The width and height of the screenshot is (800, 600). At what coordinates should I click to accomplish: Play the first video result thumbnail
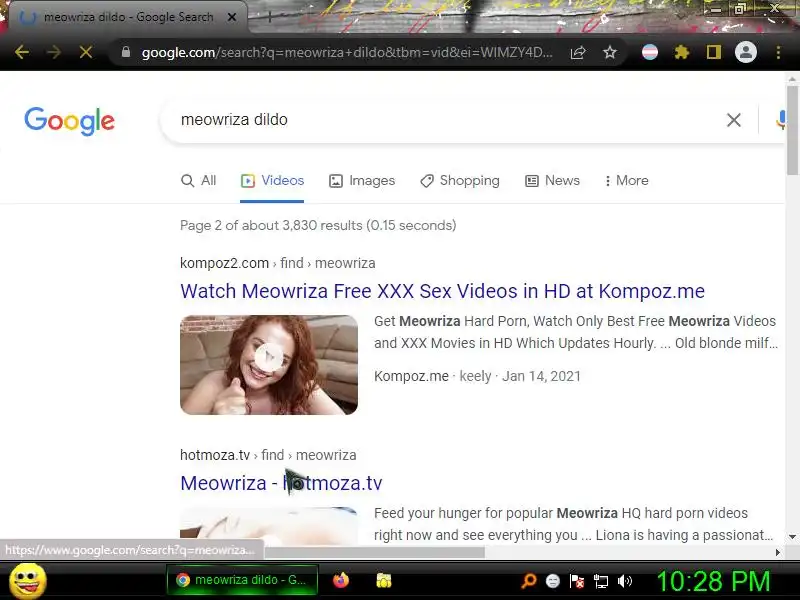tap(269, 365)
